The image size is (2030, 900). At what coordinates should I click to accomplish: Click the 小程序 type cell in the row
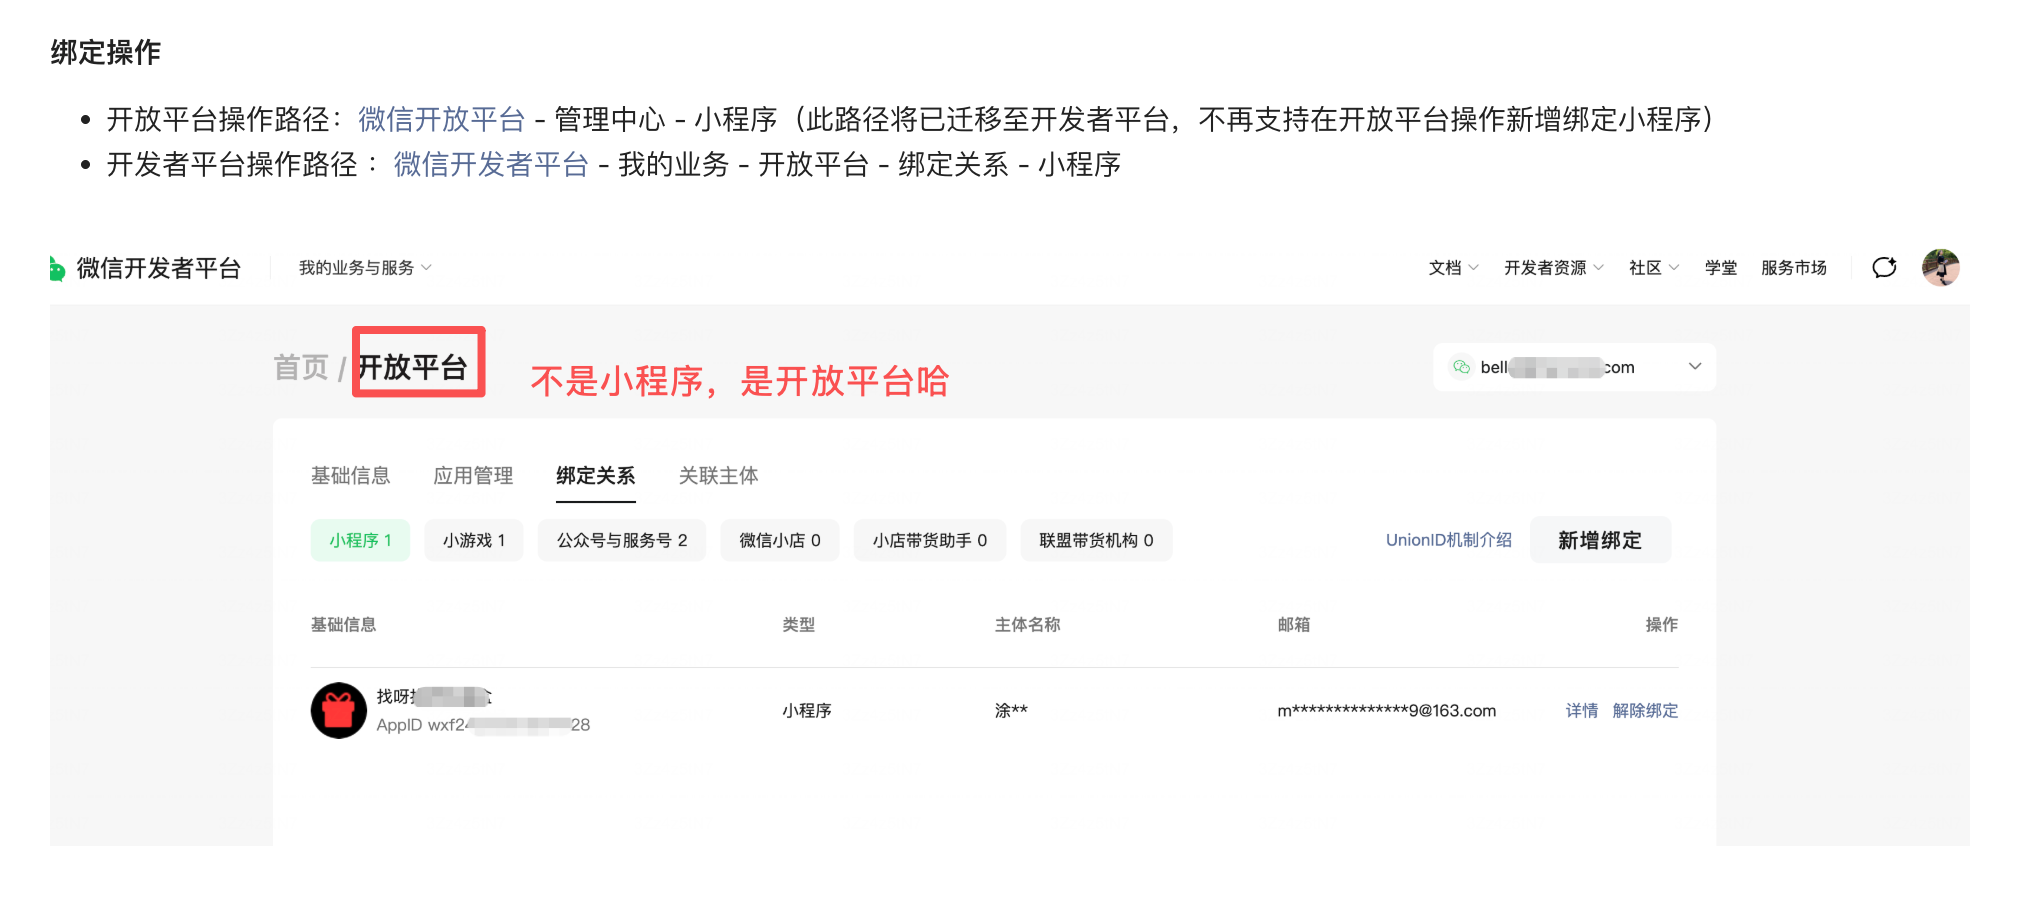(x=807, y=710)
